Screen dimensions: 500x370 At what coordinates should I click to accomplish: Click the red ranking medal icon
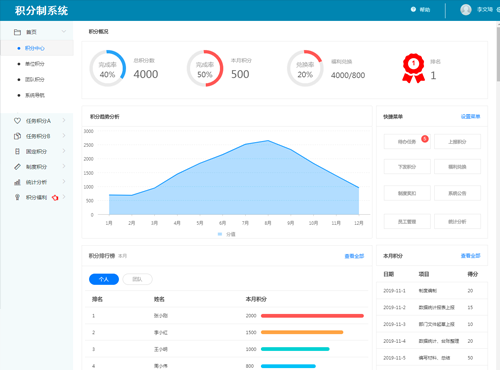tap(413, 68)
